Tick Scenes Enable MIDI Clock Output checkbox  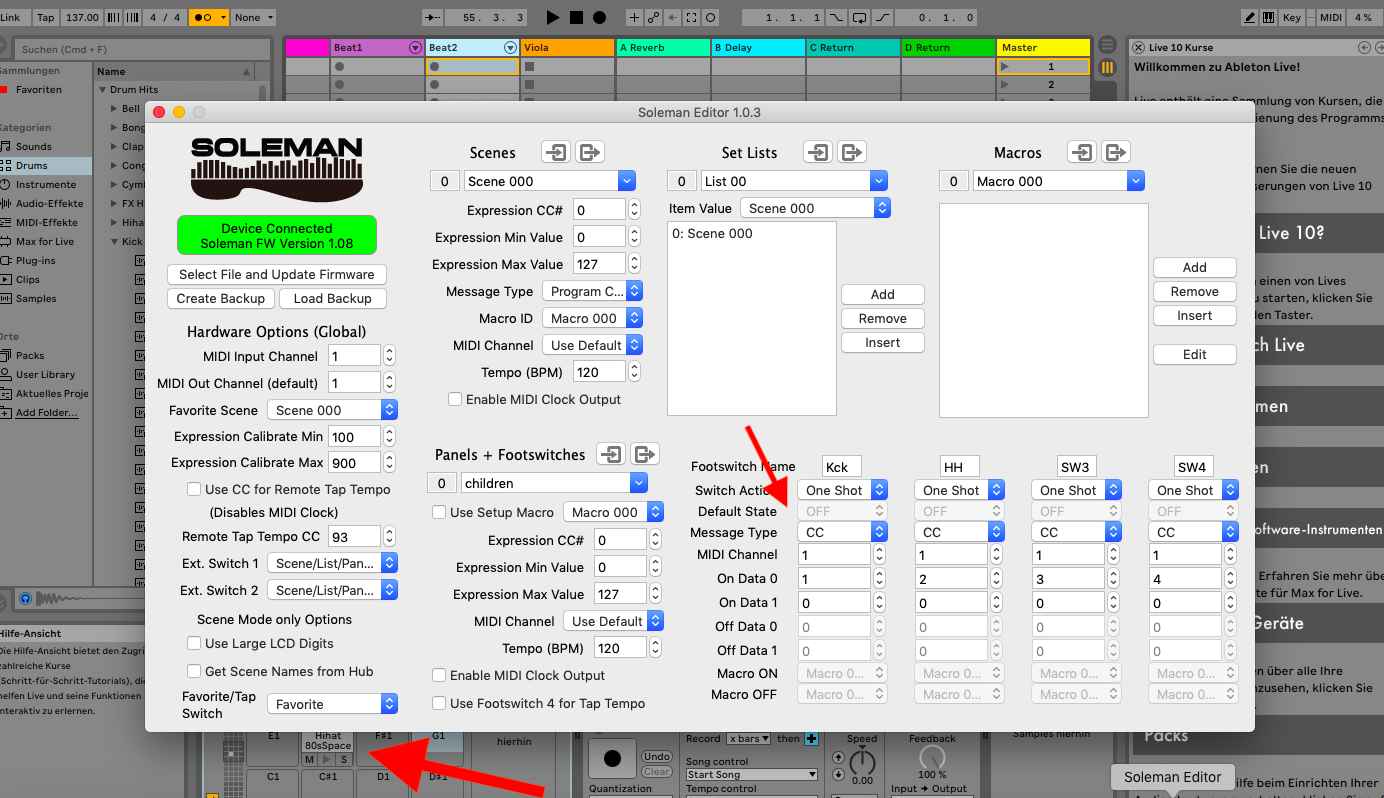click(x=455, y=399)
